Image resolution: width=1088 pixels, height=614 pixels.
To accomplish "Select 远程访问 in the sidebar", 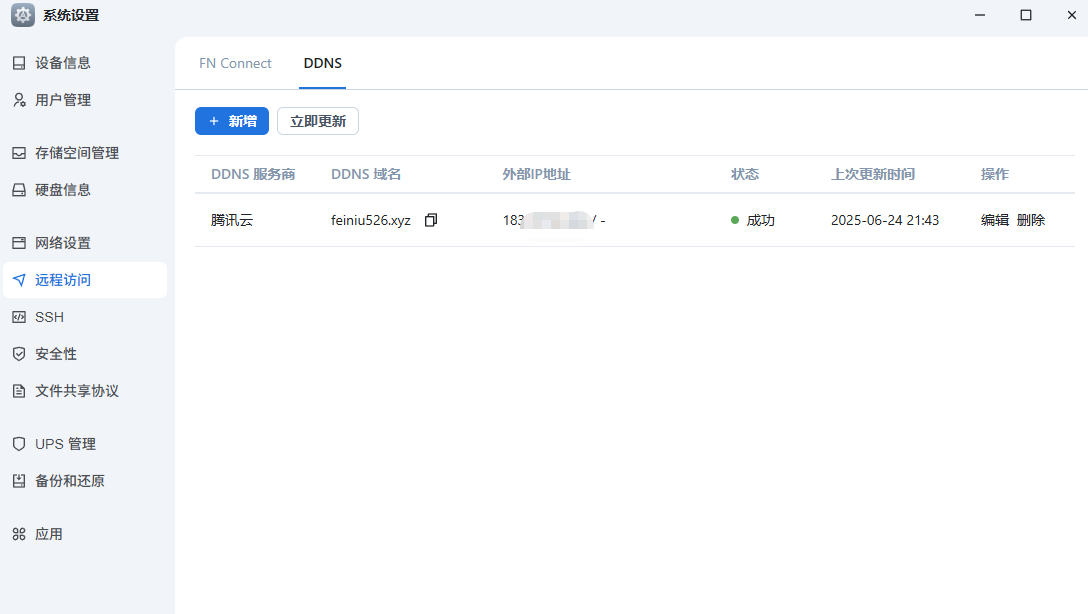I will 85,280.
